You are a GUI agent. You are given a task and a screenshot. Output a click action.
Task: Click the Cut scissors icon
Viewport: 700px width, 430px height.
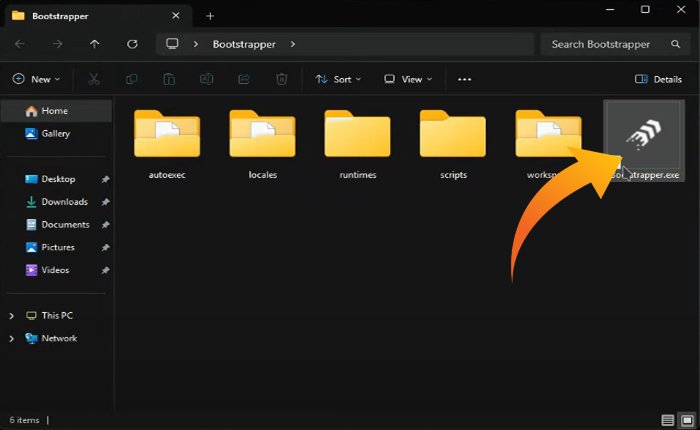94,79
